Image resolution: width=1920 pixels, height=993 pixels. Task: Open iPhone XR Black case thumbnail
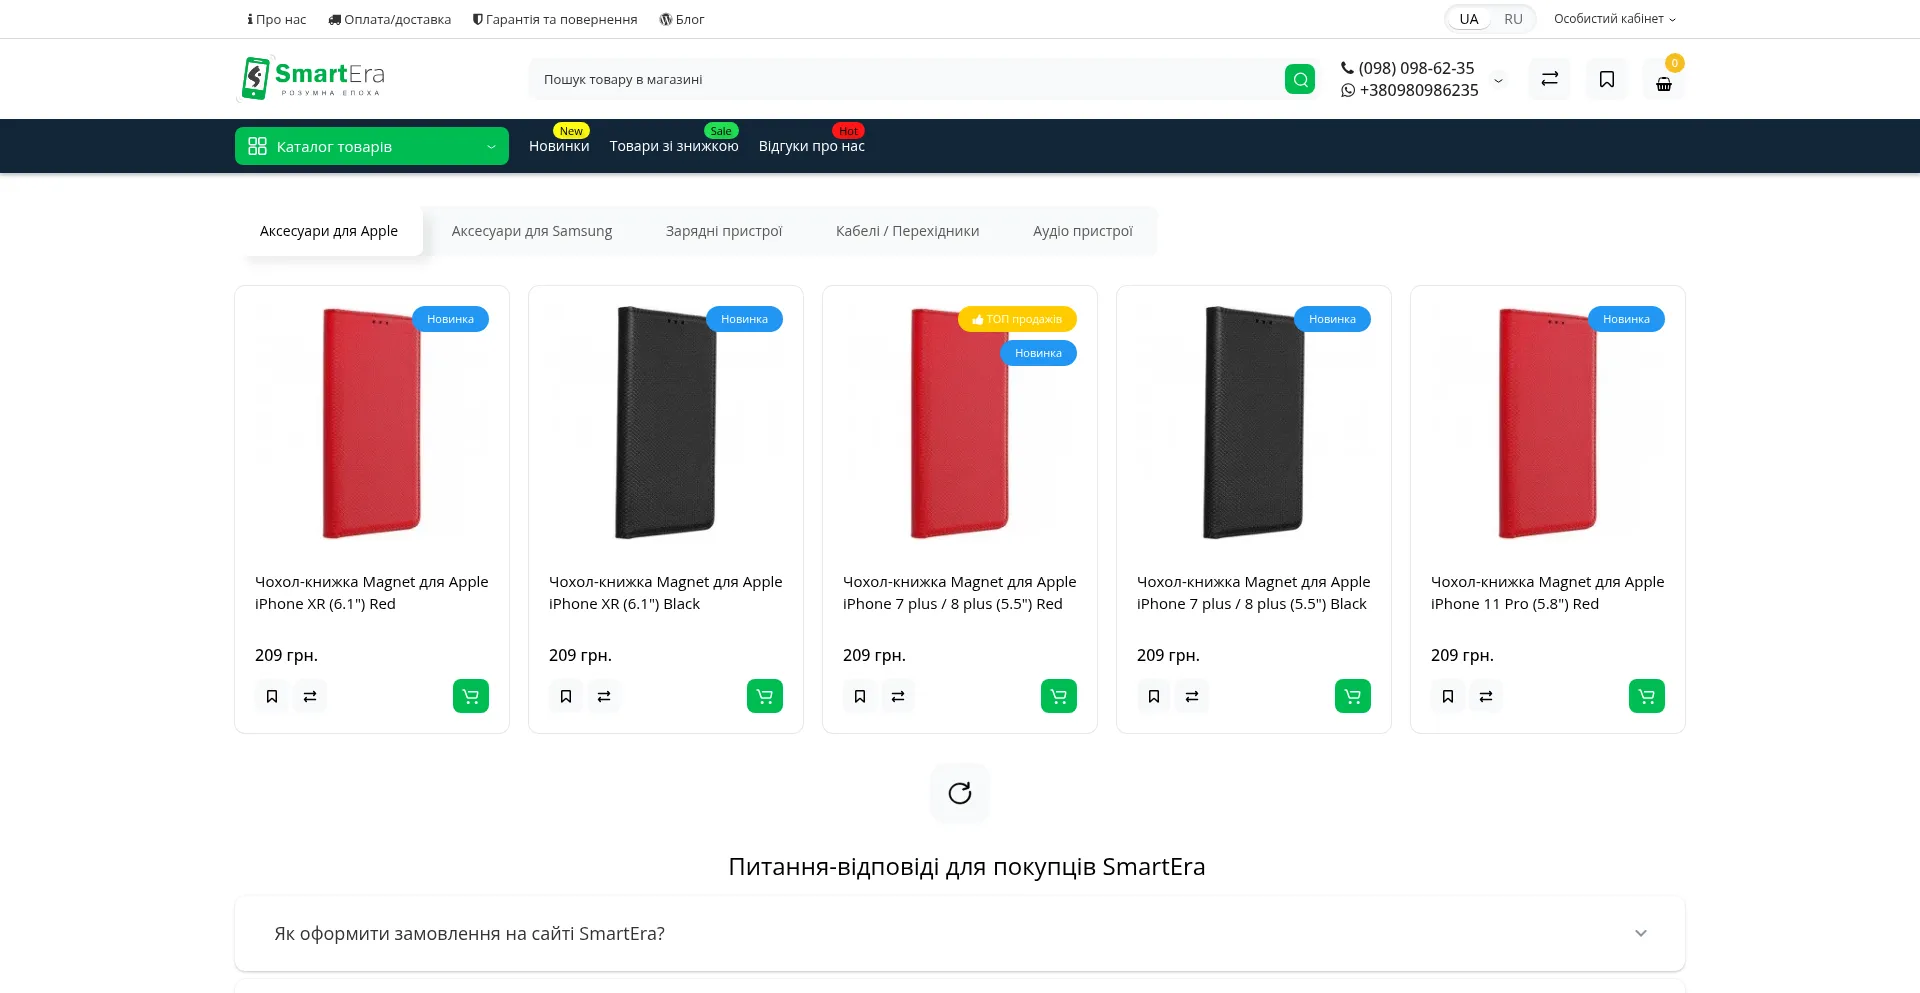[666, 423]
